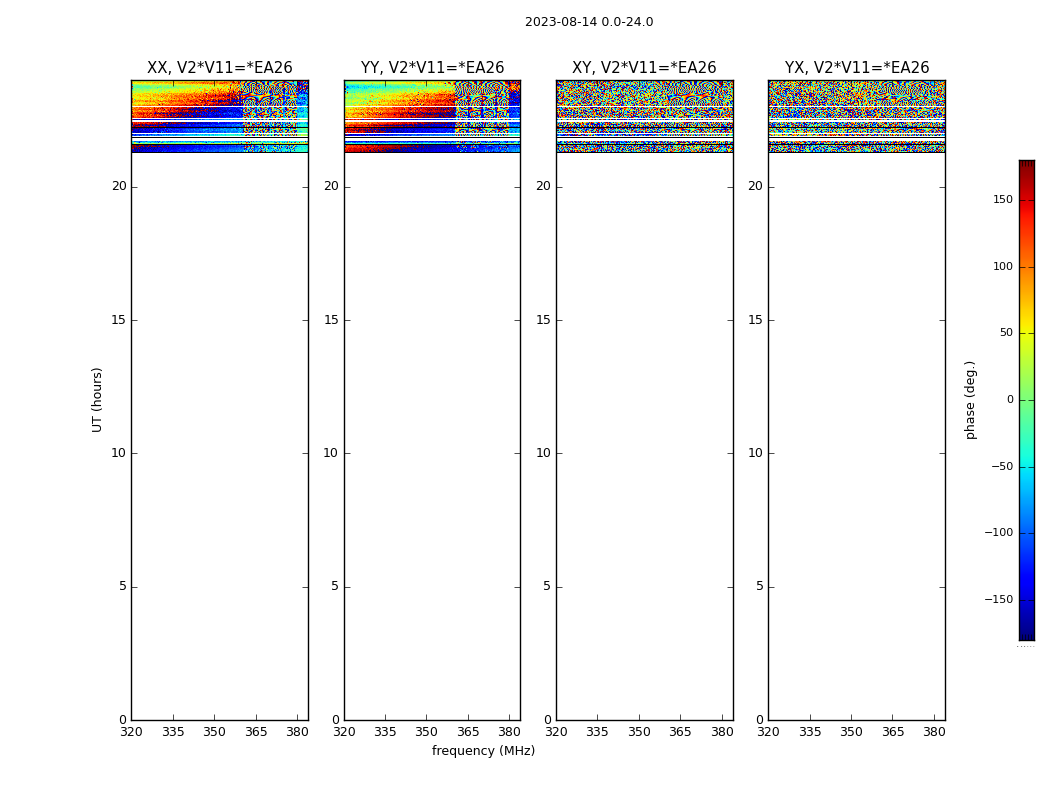
Task: Click the 15 hour tick of YX panel
Action: coord(755,320)
